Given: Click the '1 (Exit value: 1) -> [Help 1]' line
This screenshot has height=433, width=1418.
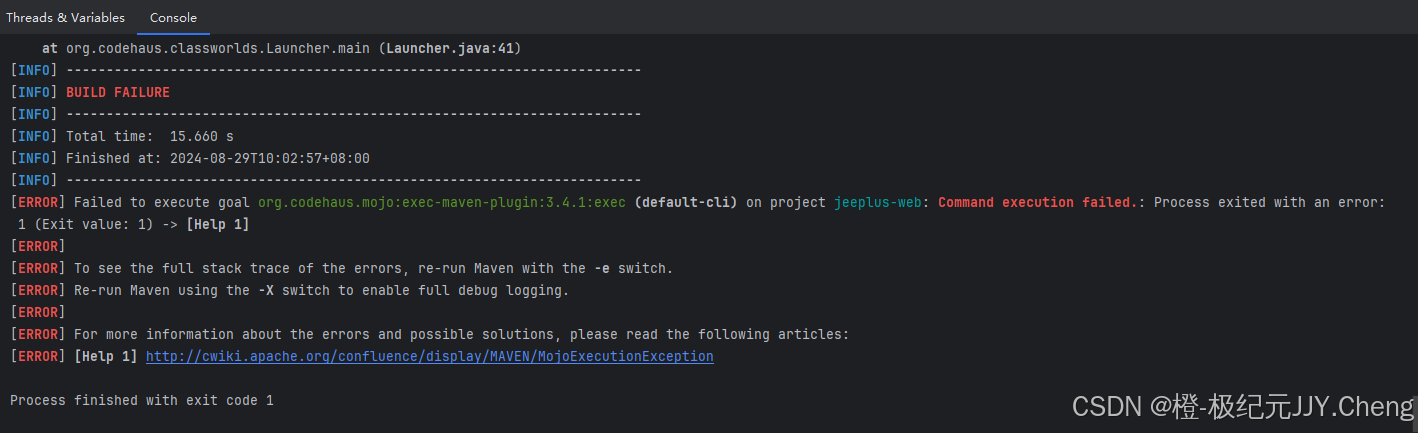Looking at the screenshot, I should (x=134, y=224).
